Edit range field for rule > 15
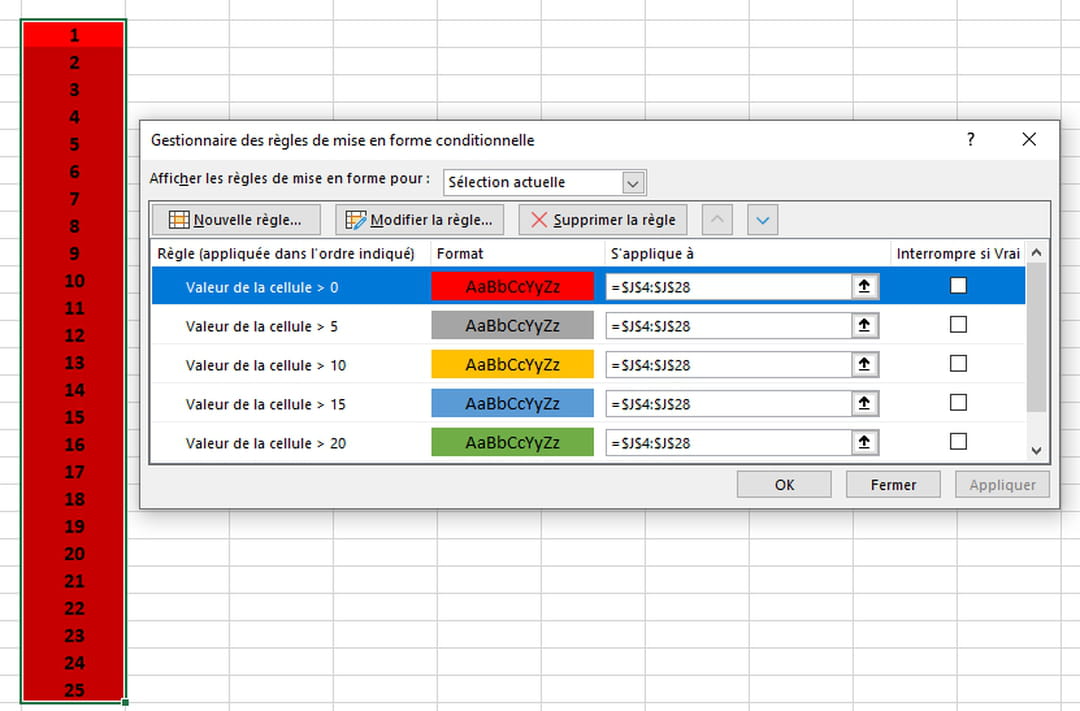The width and height of the screenshot is (1080, 711). point(728,404)
